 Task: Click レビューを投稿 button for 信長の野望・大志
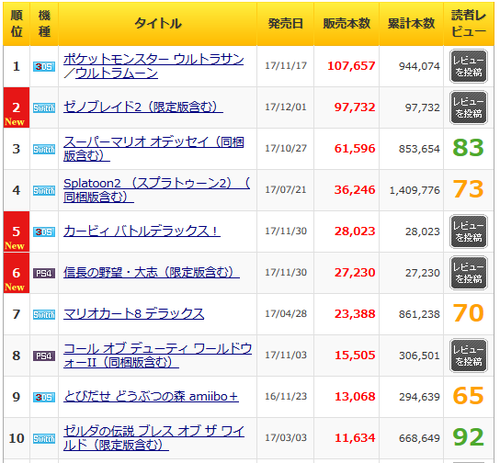468,273
